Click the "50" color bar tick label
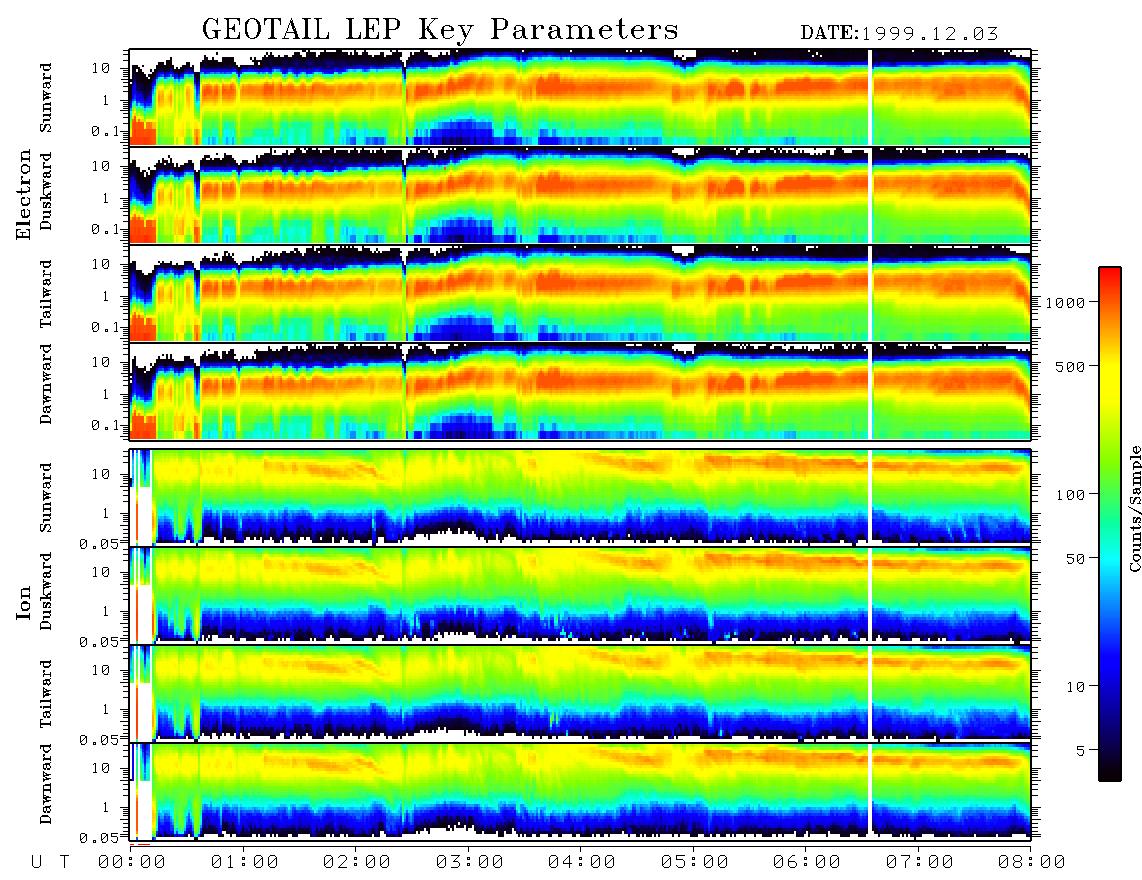 coord(1075,559)
